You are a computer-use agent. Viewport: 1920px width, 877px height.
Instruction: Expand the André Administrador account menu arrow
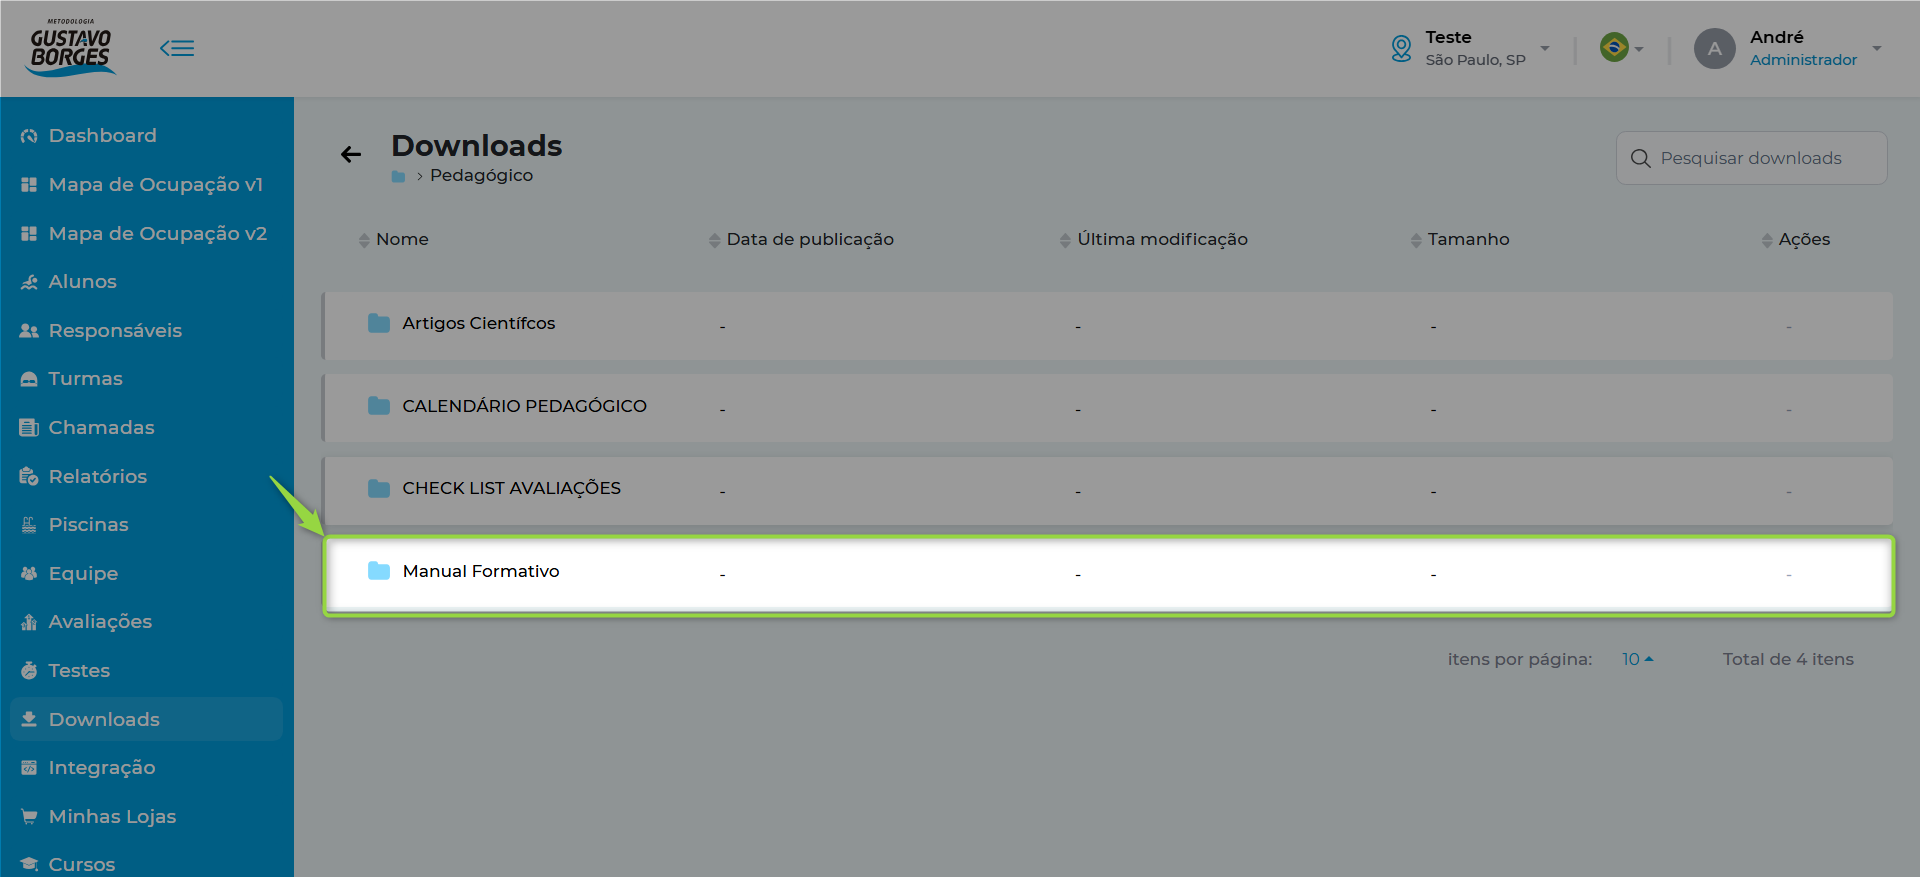pos(1877,48)
